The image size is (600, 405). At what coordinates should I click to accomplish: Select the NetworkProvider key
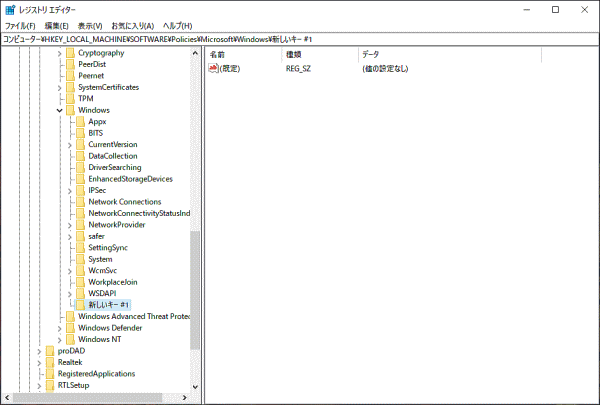tap(117, 225)
